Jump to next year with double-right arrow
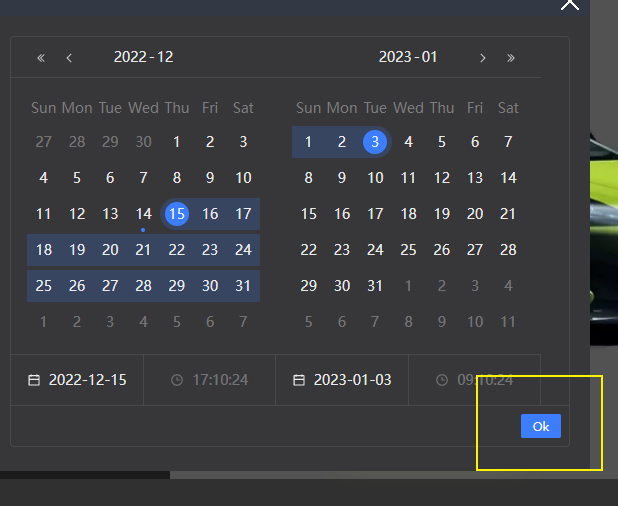618x506 pixels. 511,58
